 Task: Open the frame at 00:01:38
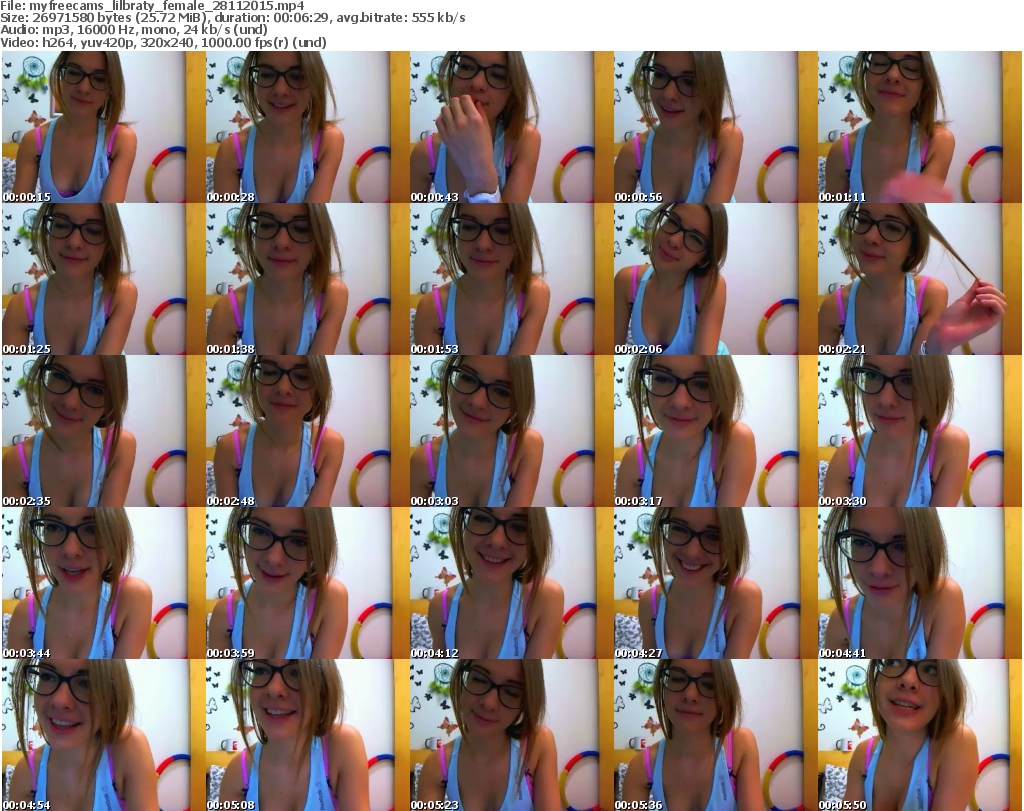[308, 279]
